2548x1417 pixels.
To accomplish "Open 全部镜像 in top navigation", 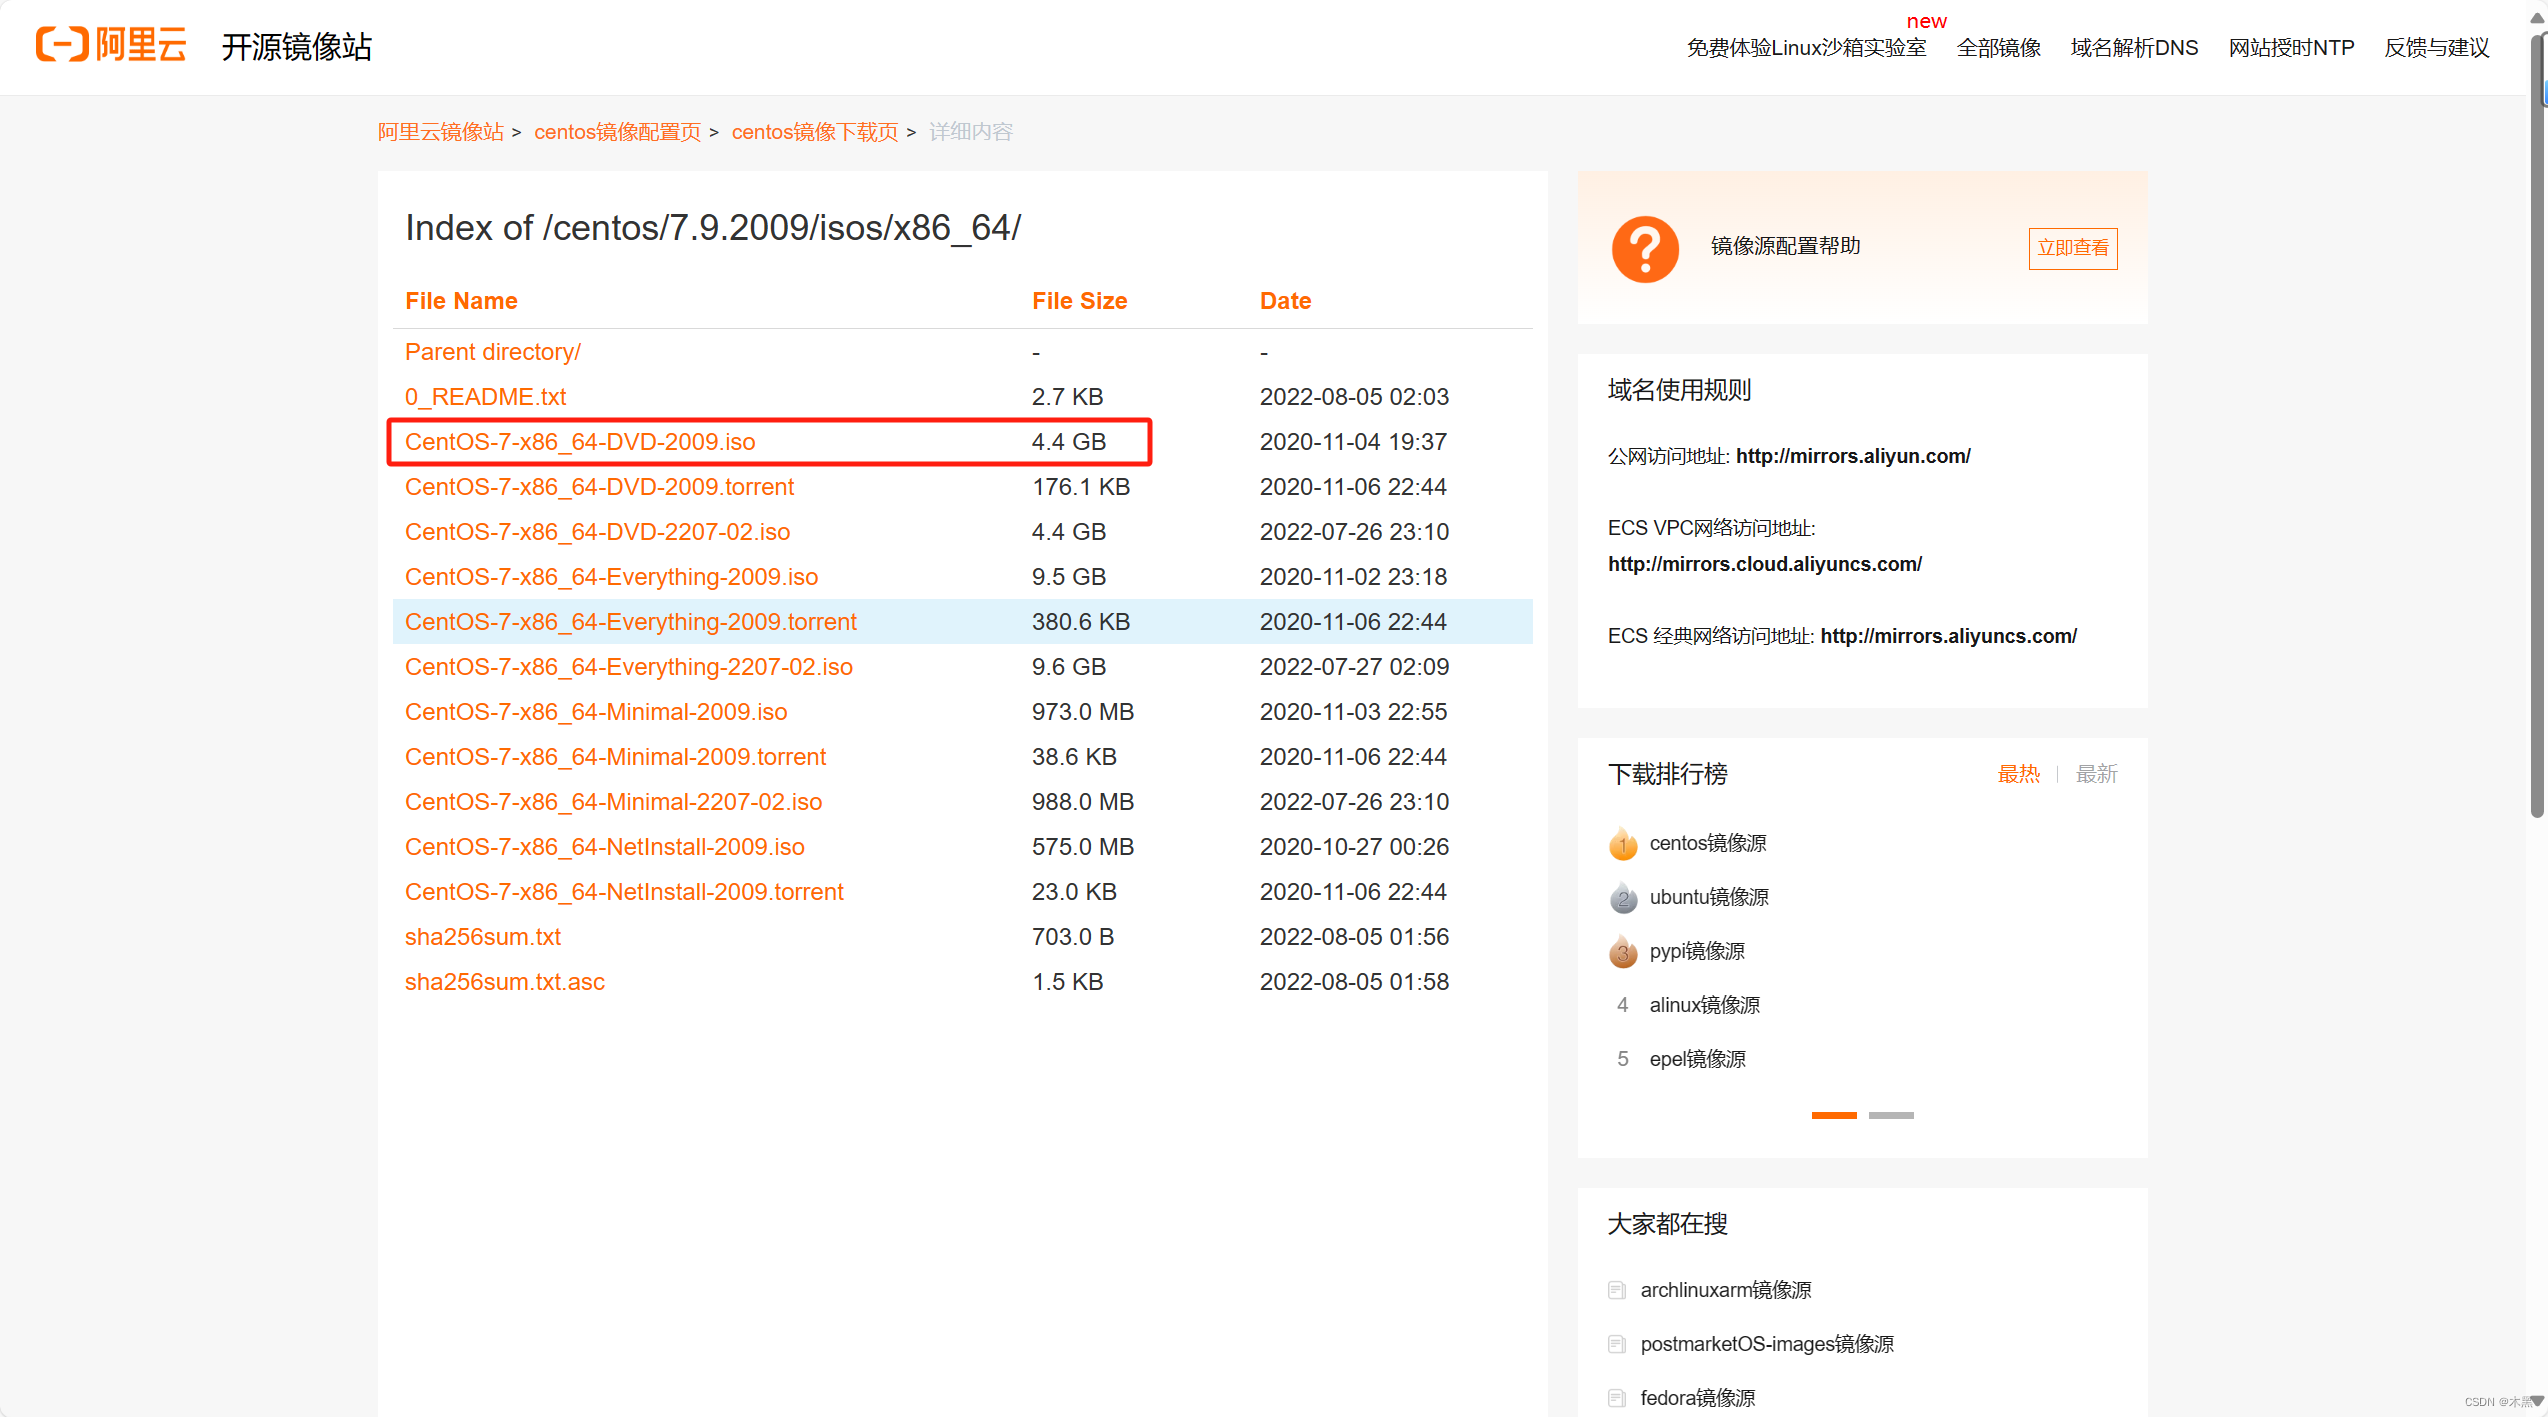I will tap(1998, 48).
